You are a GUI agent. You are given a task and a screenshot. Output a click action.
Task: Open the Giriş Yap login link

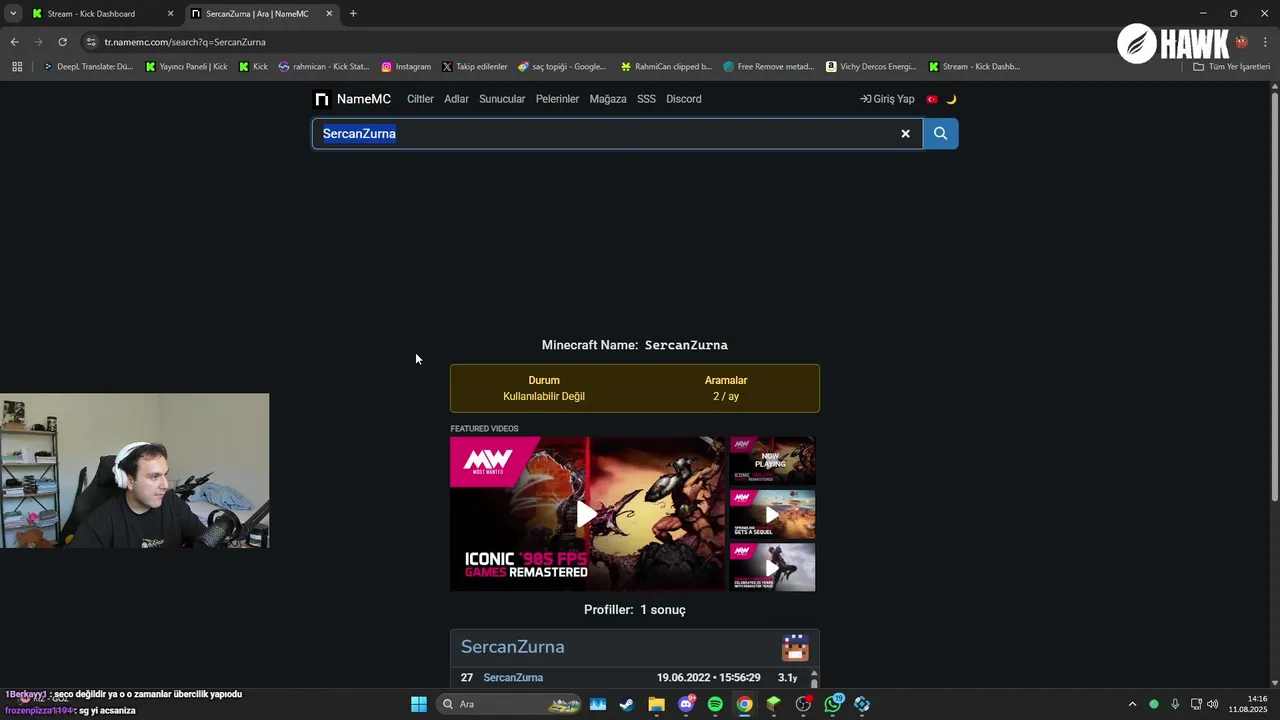tap(887, 99)
